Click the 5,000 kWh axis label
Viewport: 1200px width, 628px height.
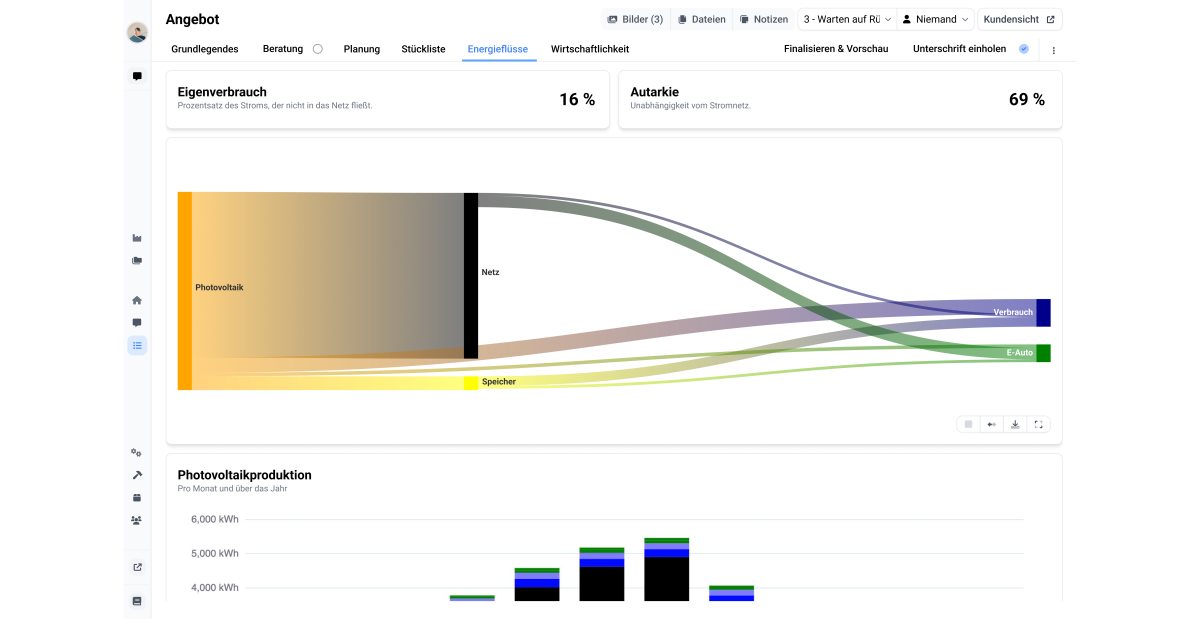[x=215, y=554]
